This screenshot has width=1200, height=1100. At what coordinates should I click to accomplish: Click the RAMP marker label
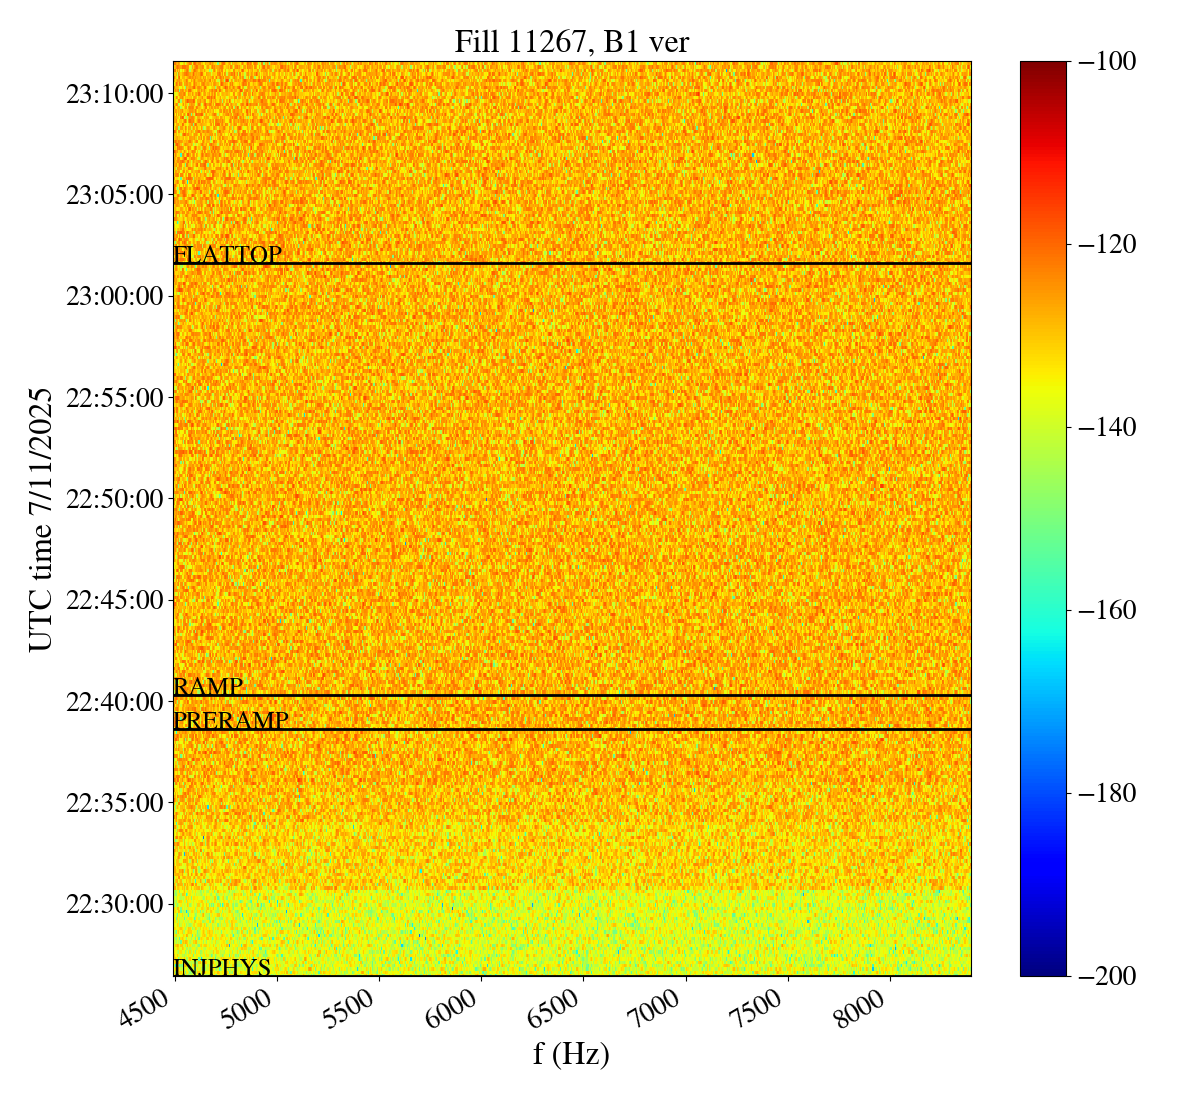(208, 686)
